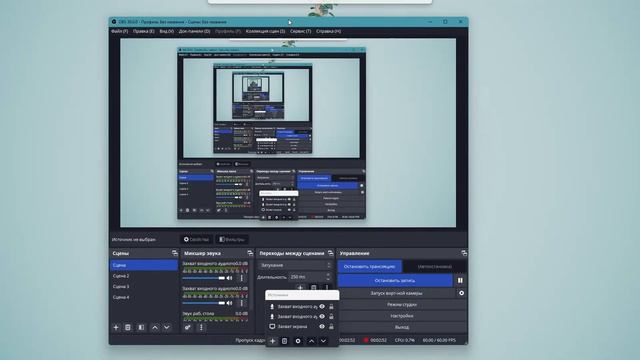Click the Выход button
The image size is (640, 360).
coord(402,327)
